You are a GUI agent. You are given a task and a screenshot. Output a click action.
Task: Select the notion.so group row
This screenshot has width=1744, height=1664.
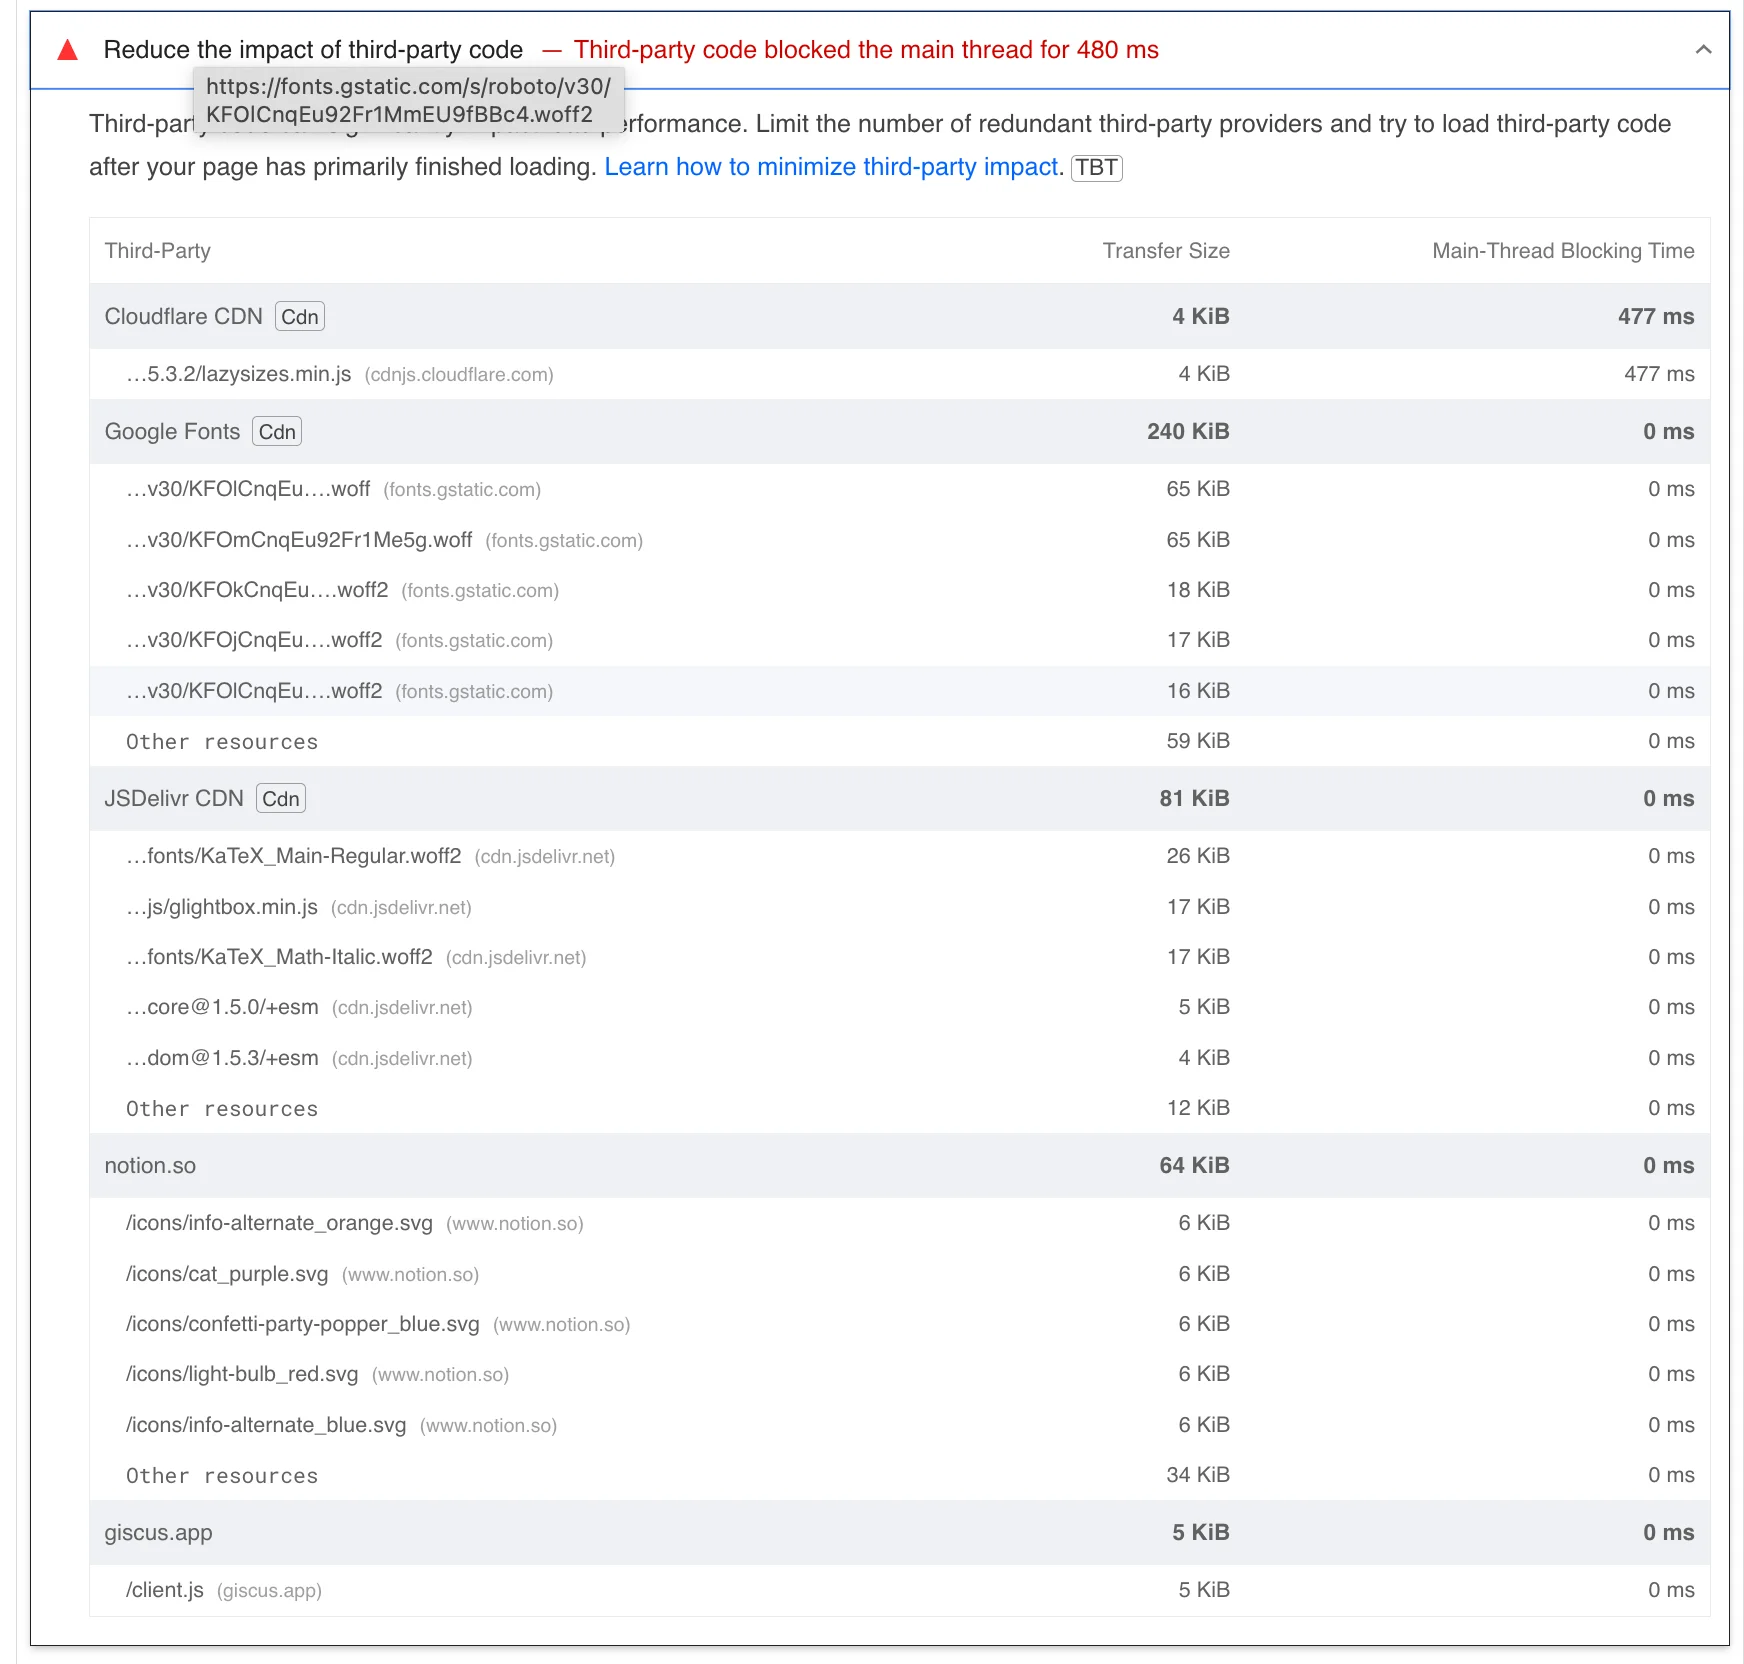click(x=150, y=1166)
